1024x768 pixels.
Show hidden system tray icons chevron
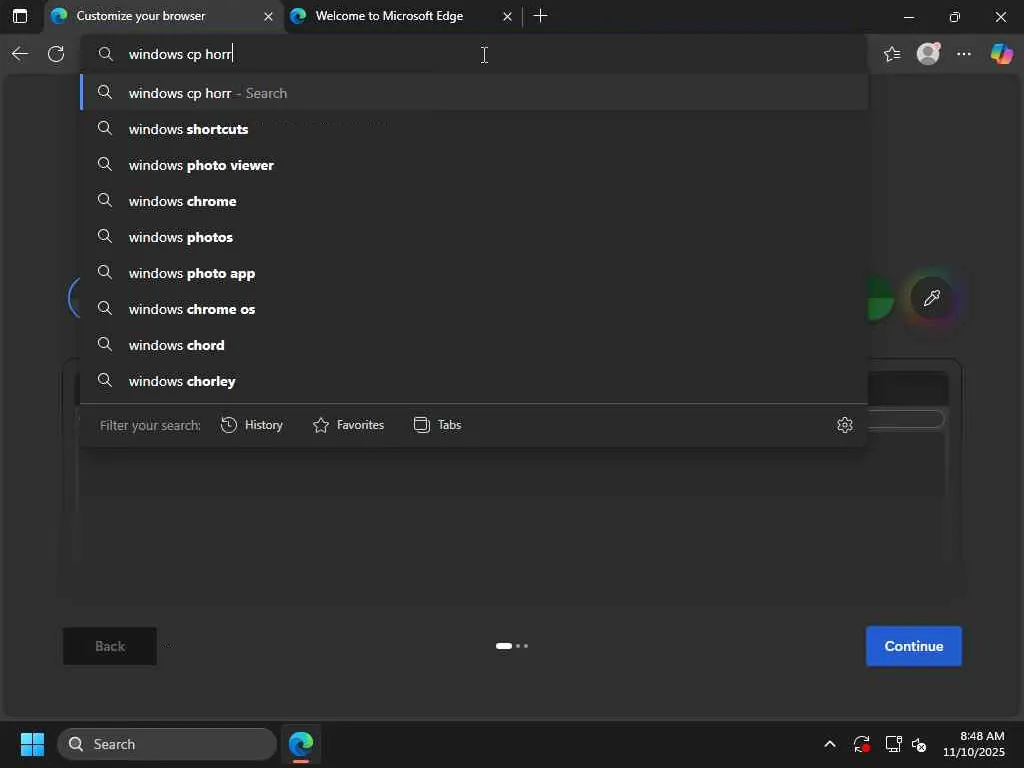[x=829, y=743]
